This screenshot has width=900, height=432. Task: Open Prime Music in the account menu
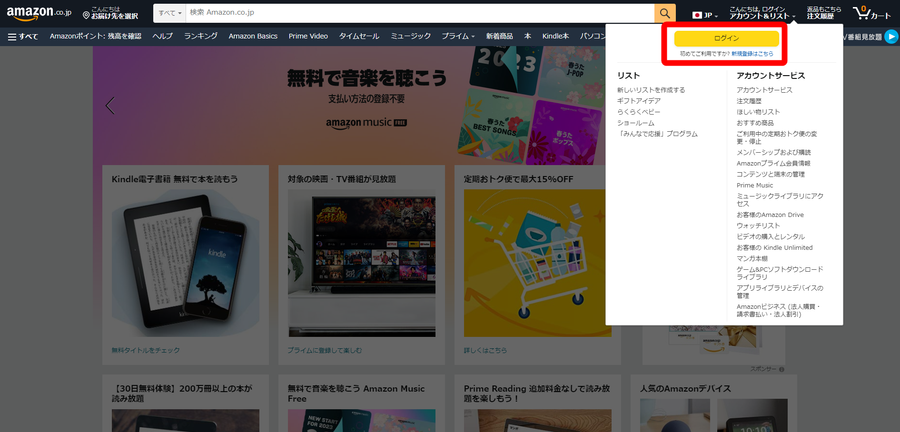[x=755, y=185]
